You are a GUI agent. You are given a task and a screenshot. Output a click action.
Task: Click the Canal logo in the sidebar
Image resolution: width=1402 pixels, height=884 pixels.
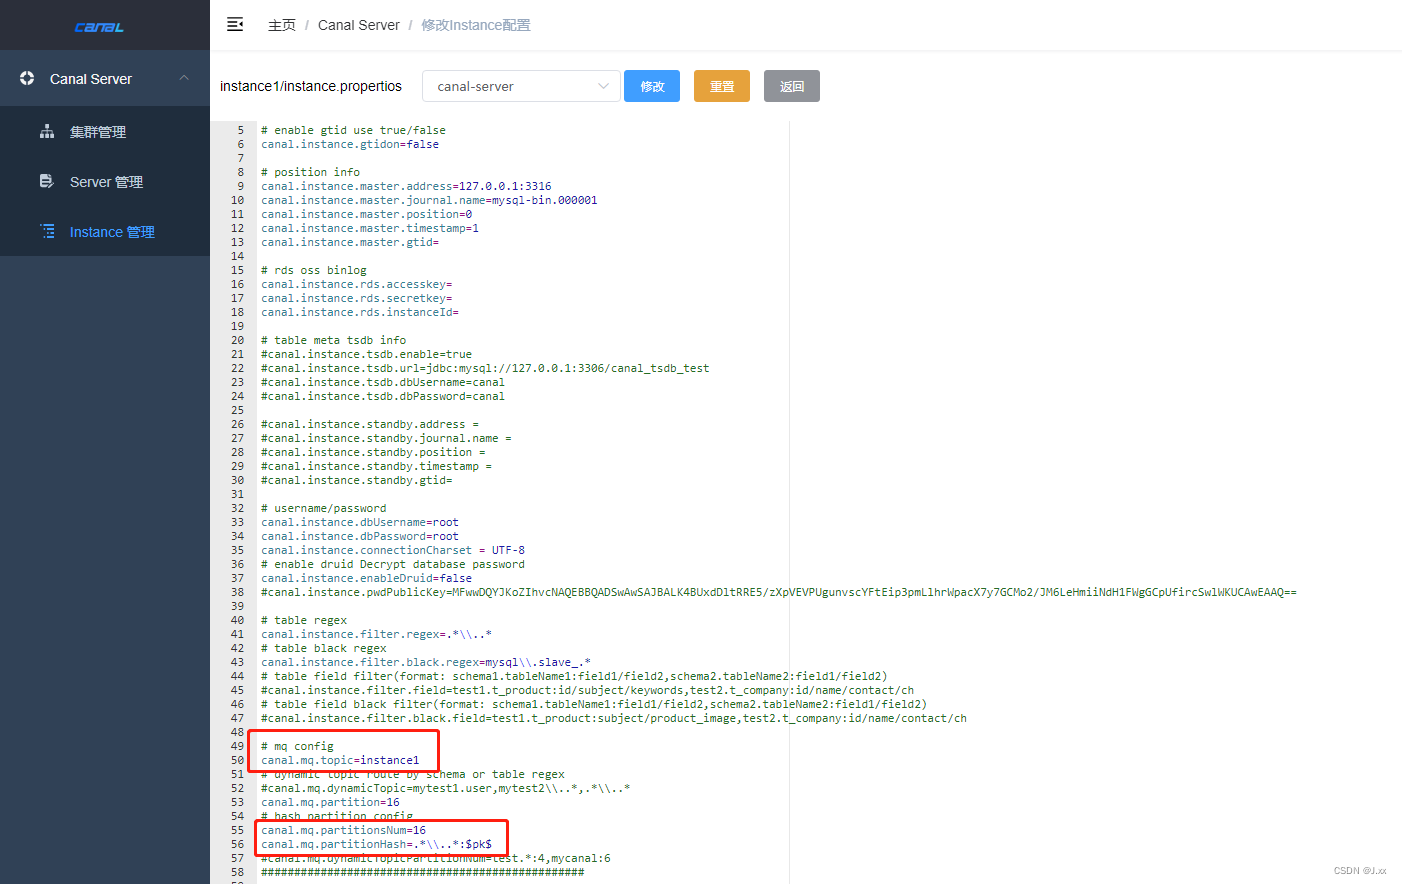click(x=99, y=27)
